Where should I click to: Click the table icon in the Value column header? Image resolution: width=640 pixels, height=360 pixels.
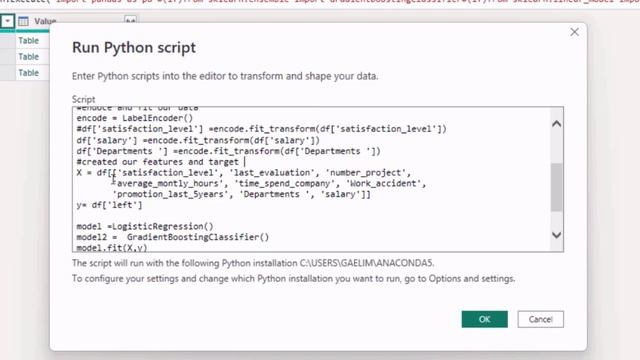click(x=23, y=21)
